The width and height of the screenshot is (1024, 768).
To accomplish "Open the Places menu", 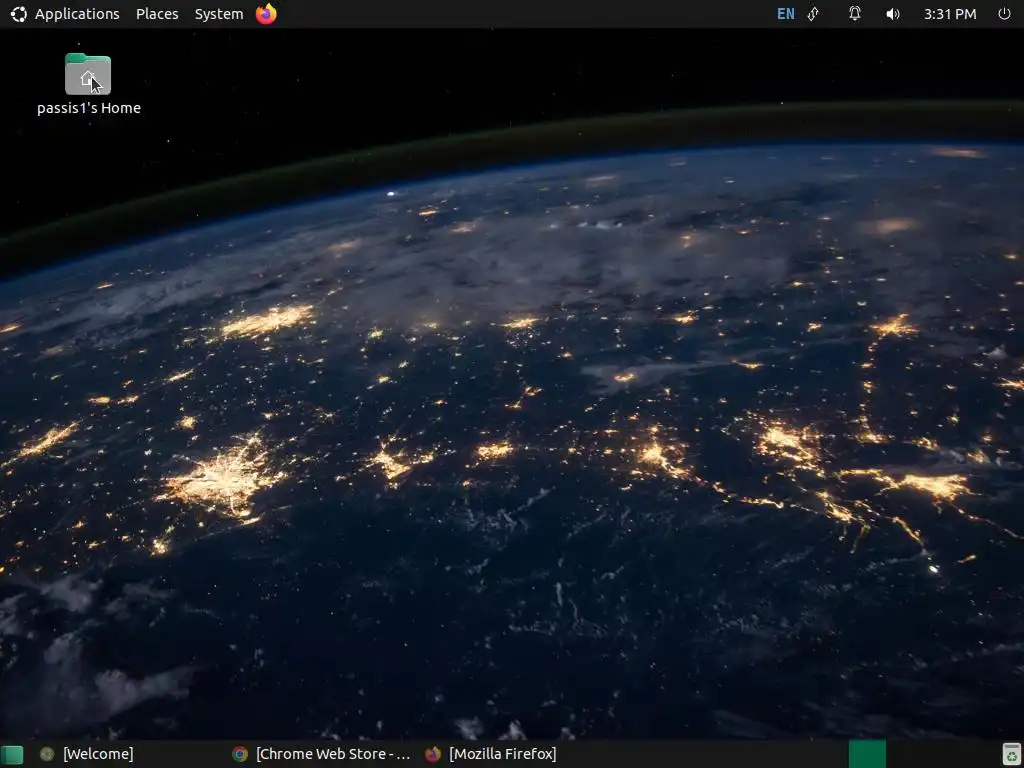I will pyautogui.click(x=157, y=14).
